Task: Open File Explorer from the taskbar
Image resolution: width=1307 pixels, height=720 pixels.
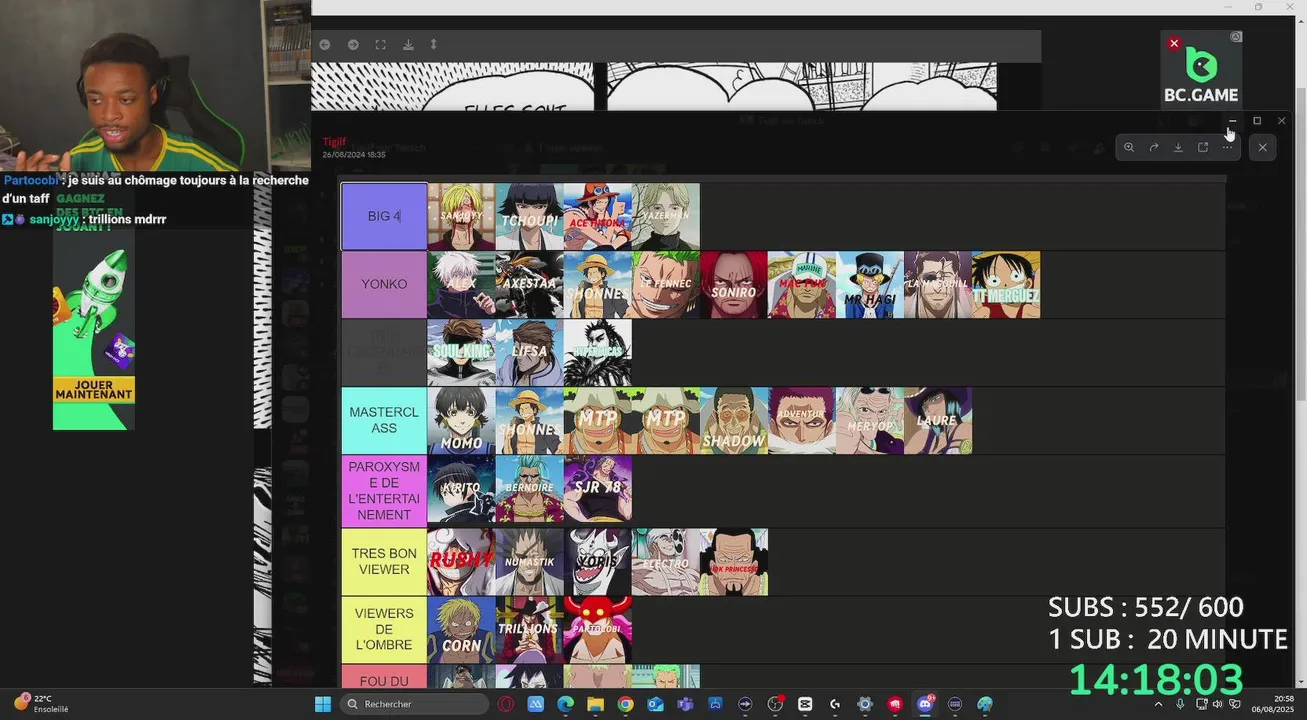Action: point(595,704)
